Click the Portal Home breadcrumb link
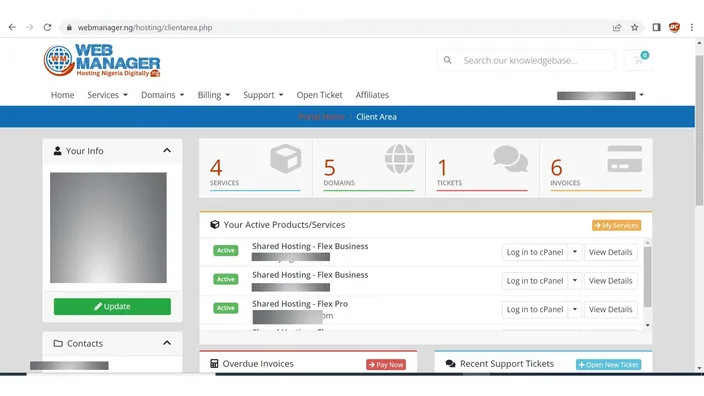Screen dimensions: 704x396 click(321, 117)
